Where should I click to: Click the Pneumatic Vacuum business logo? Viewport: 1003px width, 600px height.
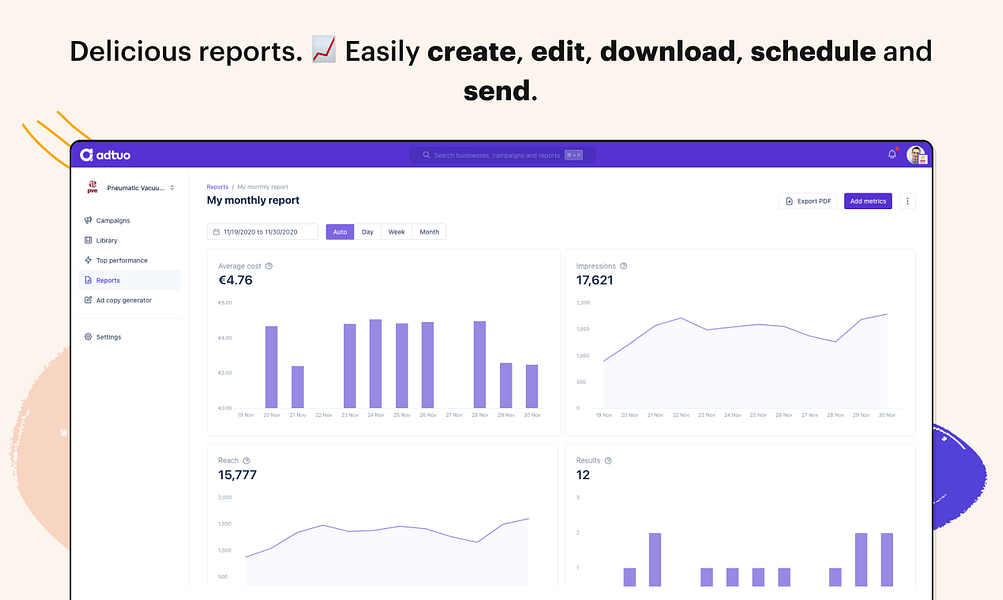[93, 187]
